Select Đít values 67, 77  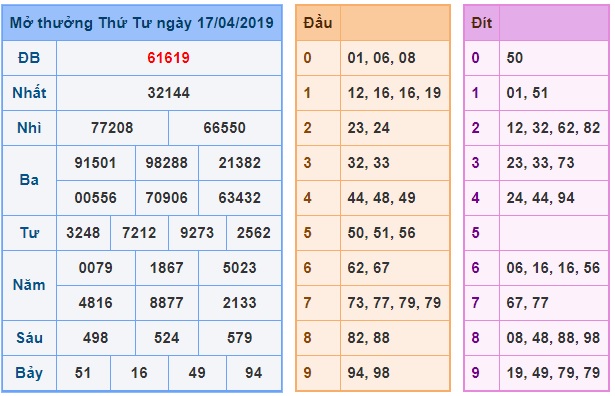coord(527,303)
